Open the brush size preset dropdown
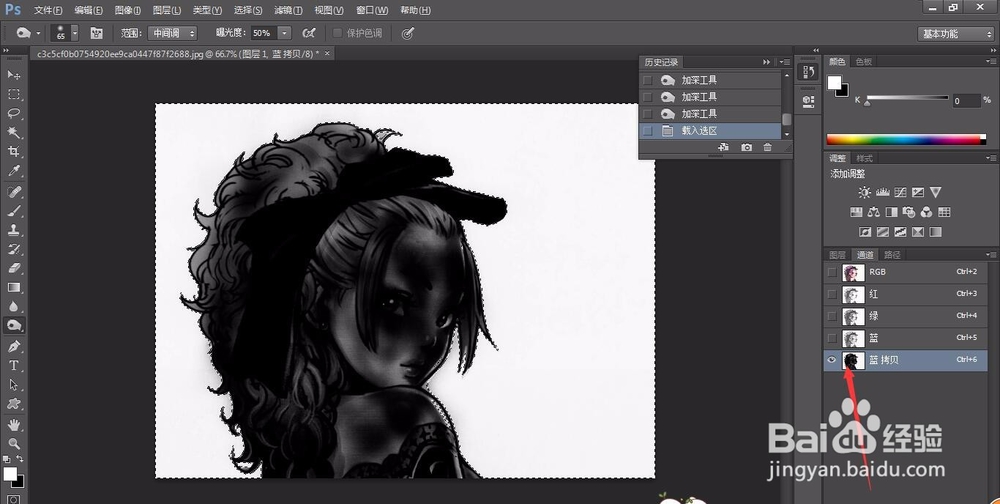1000x504 pixels. pyautogui.click(x=75, y=33)
